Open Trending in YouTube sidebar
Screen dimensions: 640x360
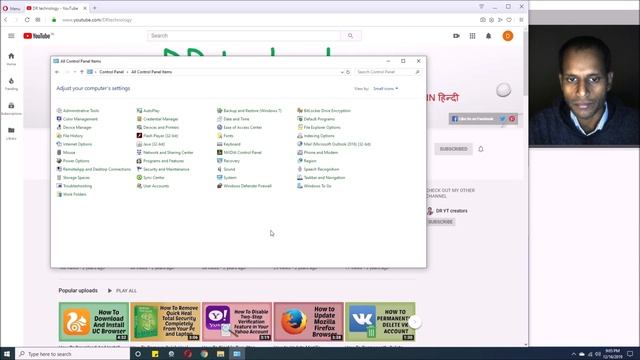pos(11,84)
